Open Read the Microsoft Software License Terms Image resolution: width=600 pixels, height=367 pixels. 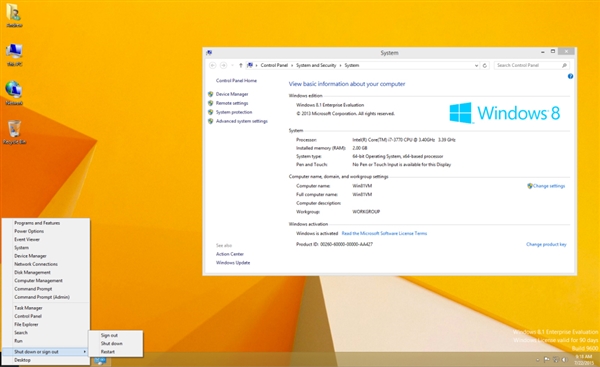(x=384, y=233)
